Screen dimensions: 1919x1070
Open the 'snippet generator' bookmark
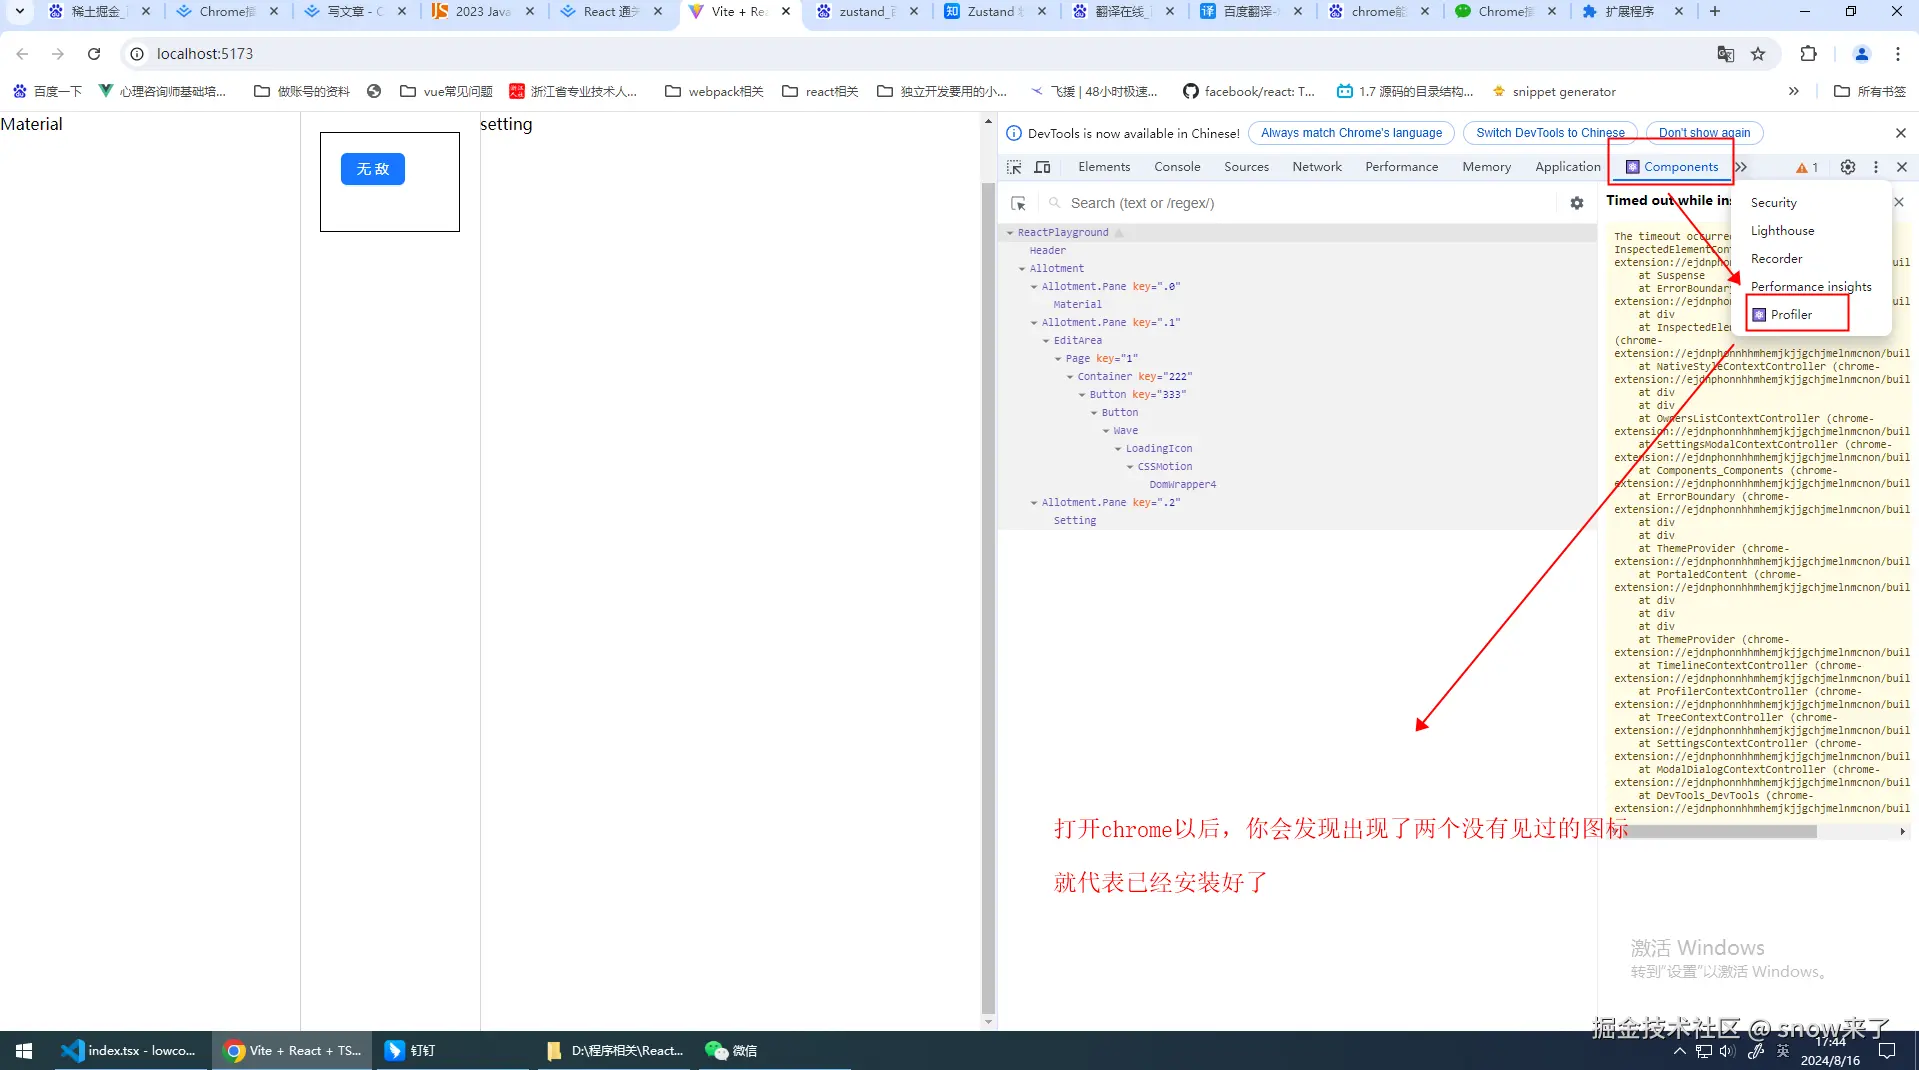point(1553,91)
